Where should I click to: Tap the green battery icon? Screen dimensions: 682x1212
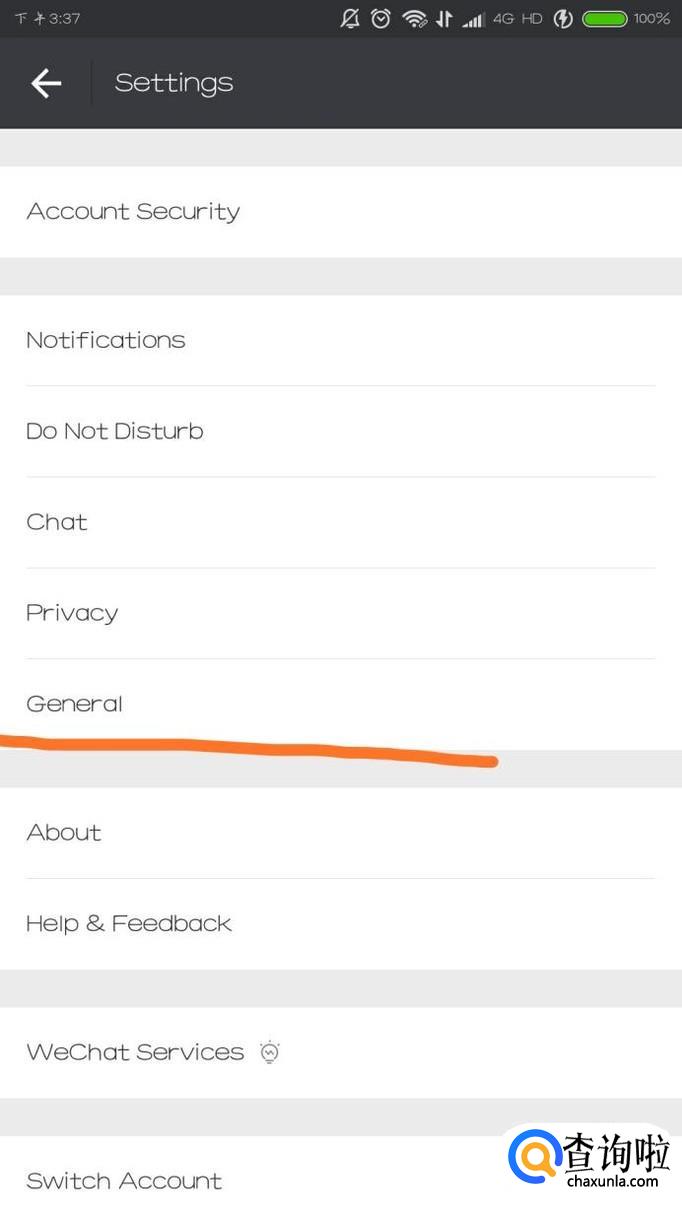click(x=604, y=19)
